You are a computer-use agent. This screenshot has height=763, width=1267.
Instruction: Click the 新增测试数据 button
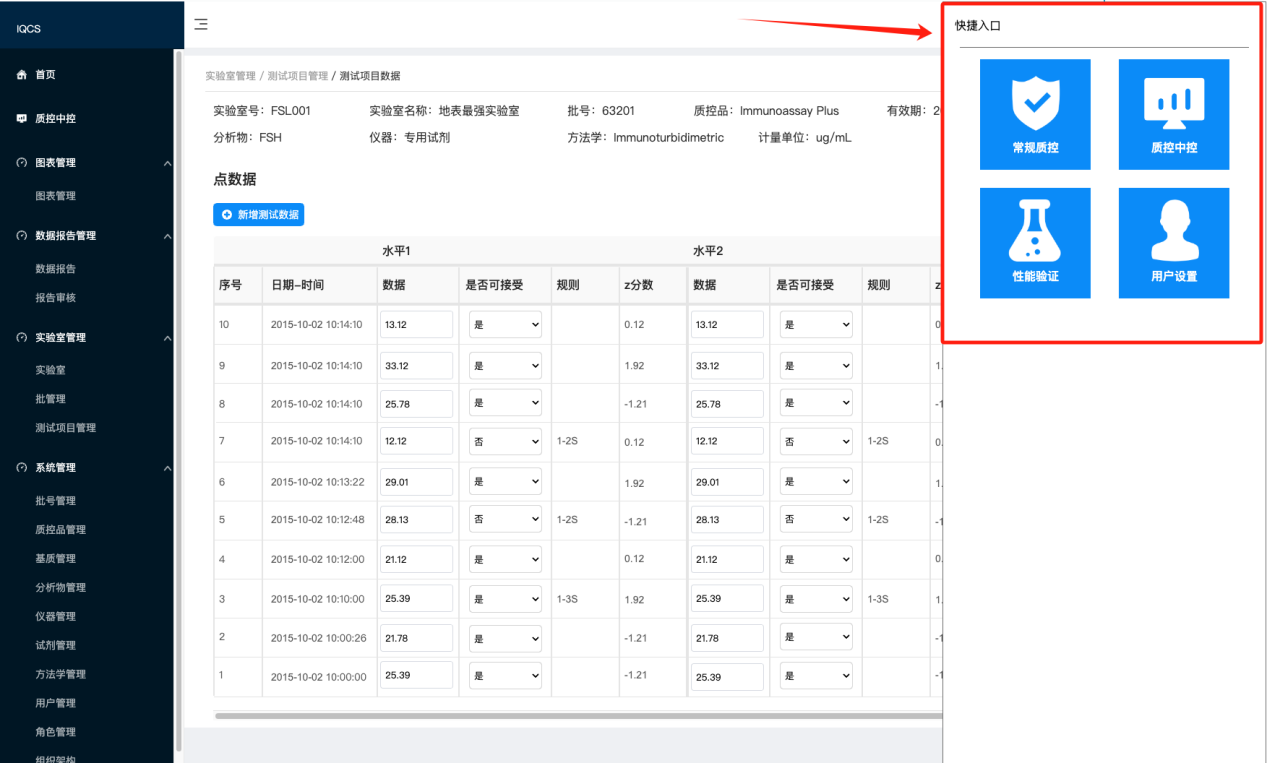[258, 215]
